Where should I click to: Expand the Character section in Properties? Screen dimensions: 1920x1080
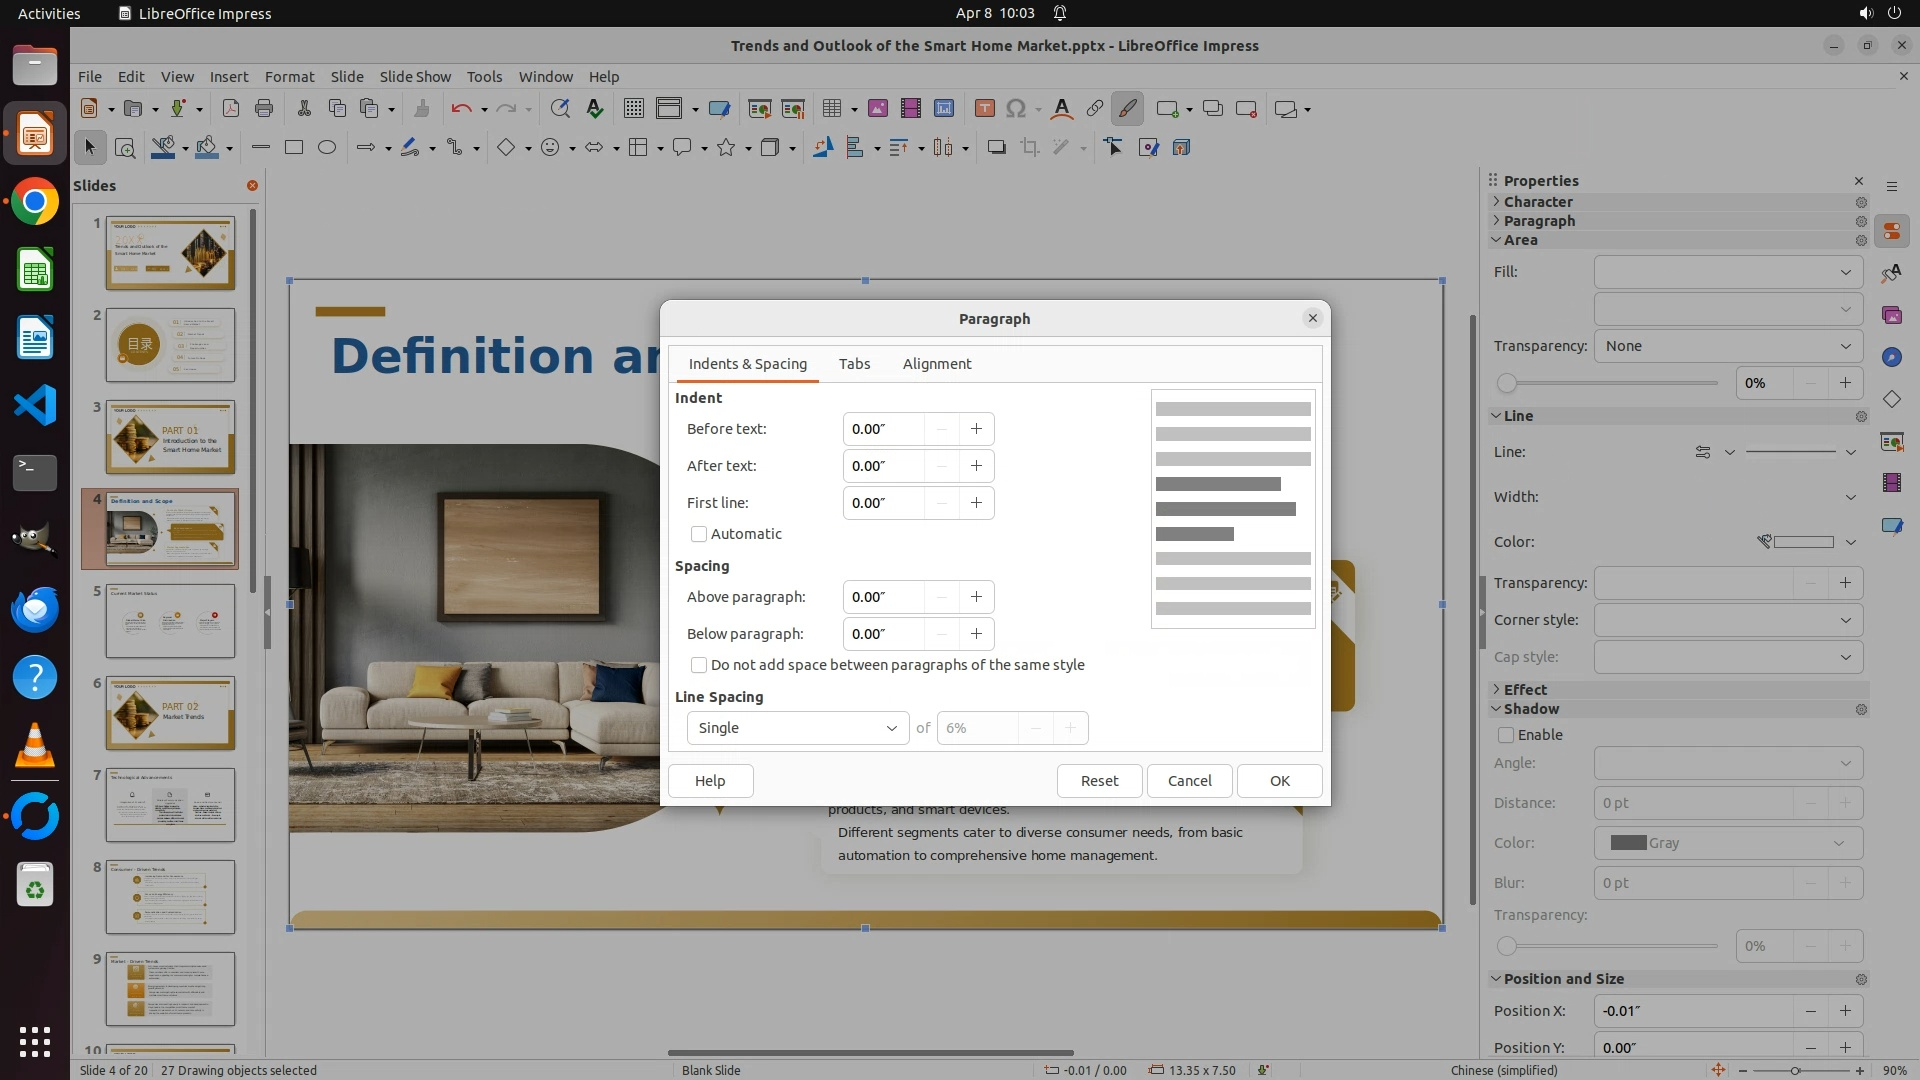1538,202
